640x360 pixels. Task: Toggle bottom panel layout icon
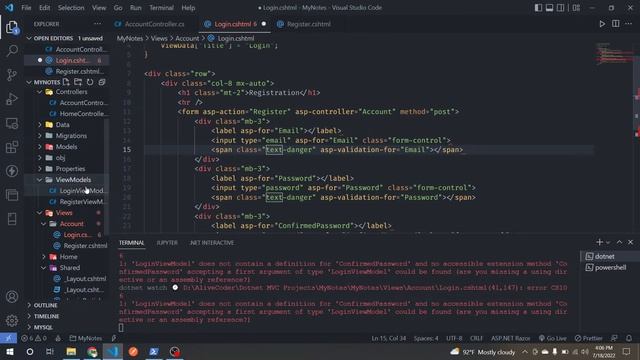click(549, 8)
